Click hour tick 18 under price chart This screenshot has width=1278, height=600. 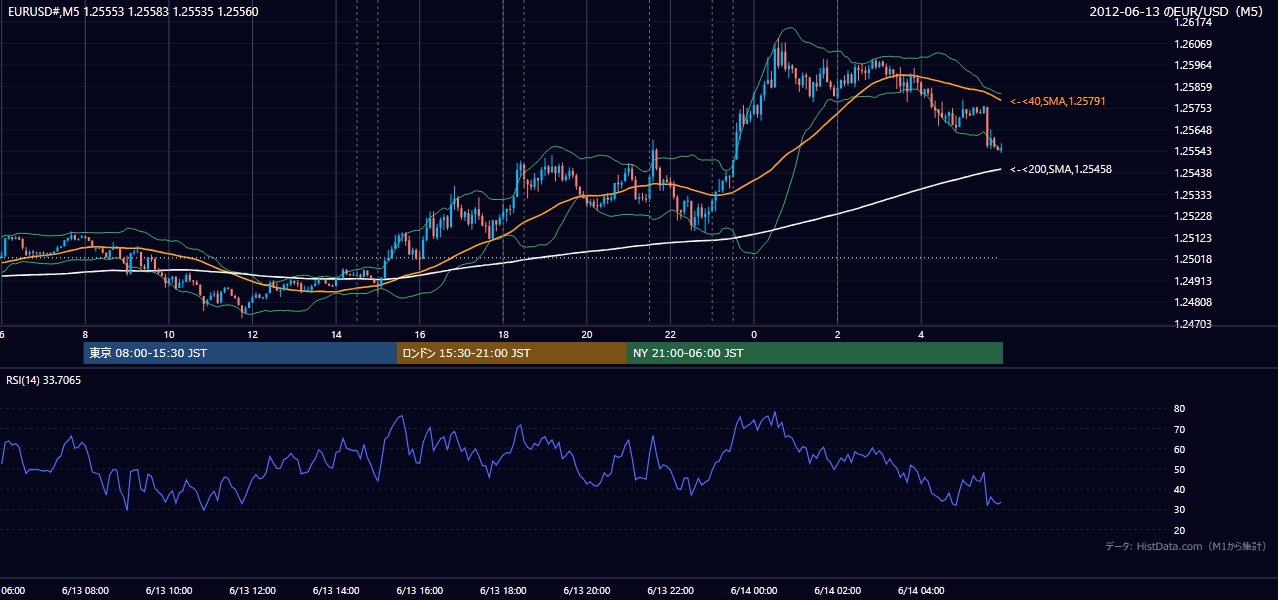503,334
